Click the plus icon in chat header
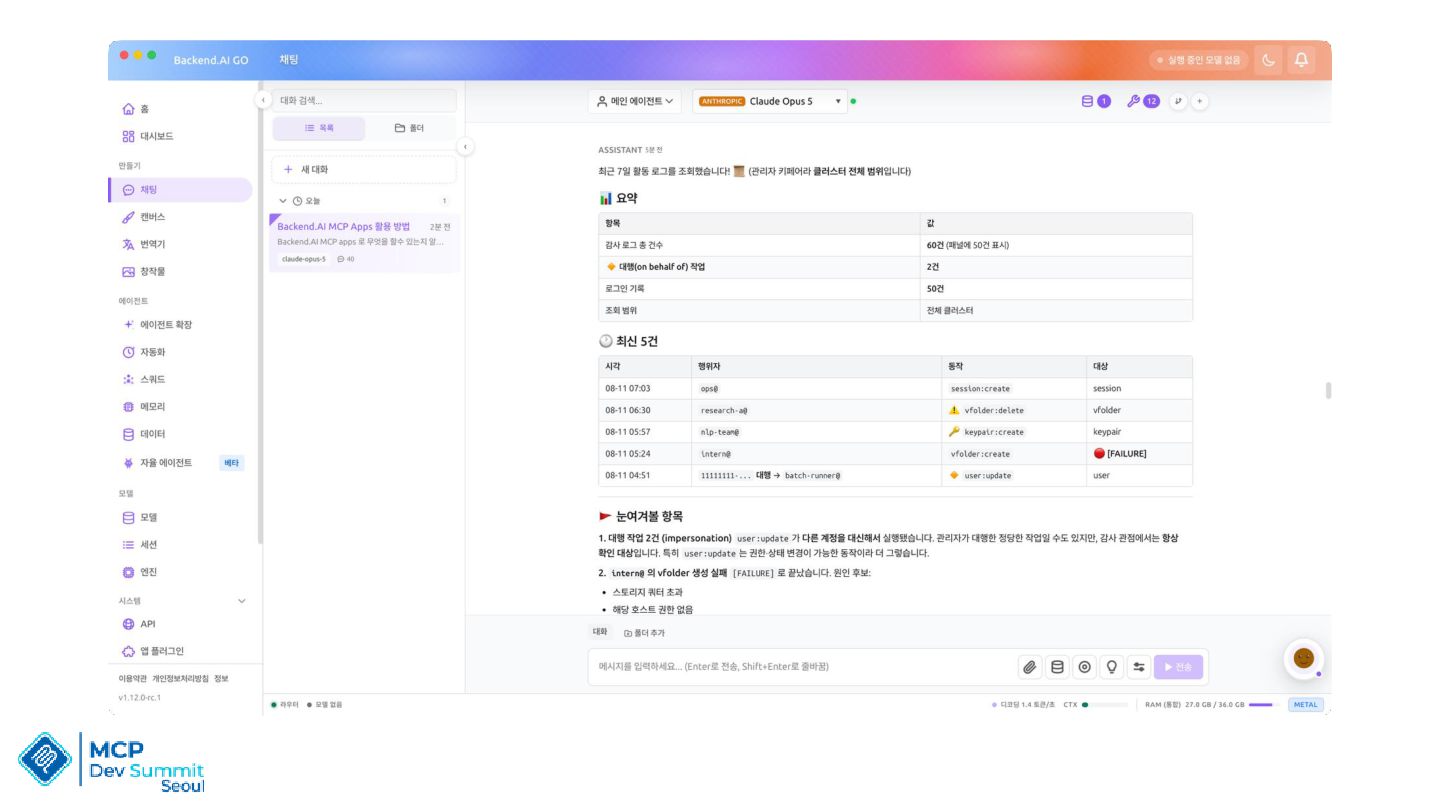The height and width of the screenshot is (811, 1440). tap(1200, 101)
